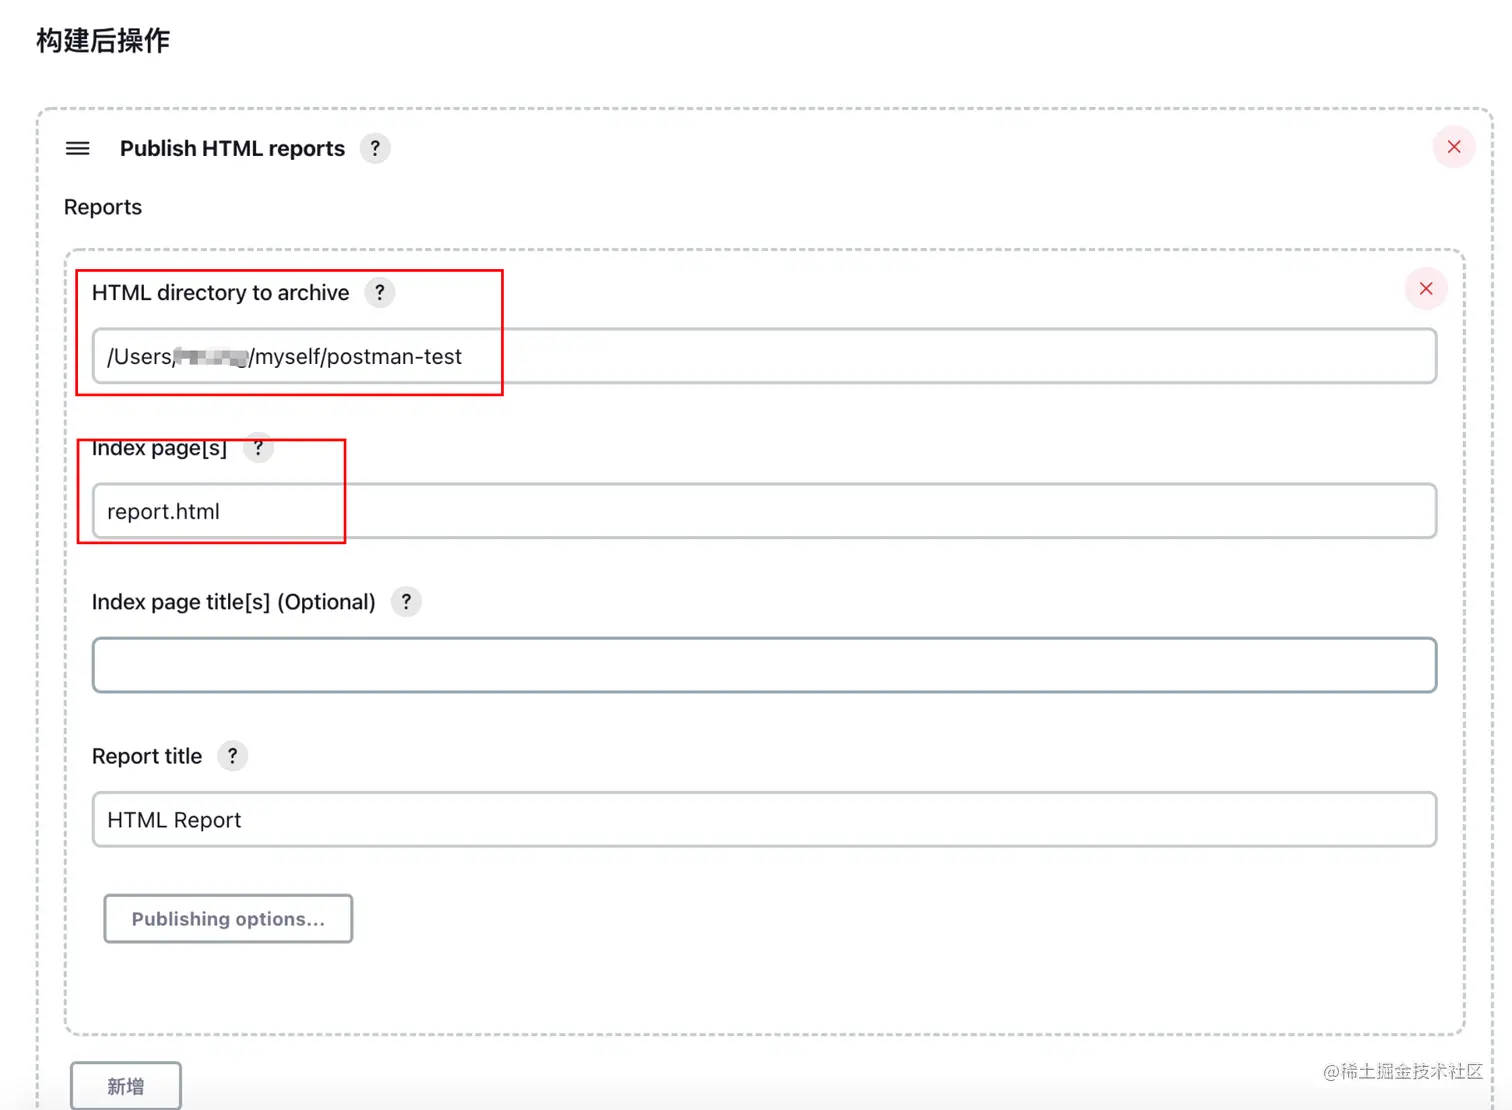Screen dimensions: 1512x1110
Task: Click the Index page title[s] (Optional) label
Action: pyautogui.click(x=234, y=602)
